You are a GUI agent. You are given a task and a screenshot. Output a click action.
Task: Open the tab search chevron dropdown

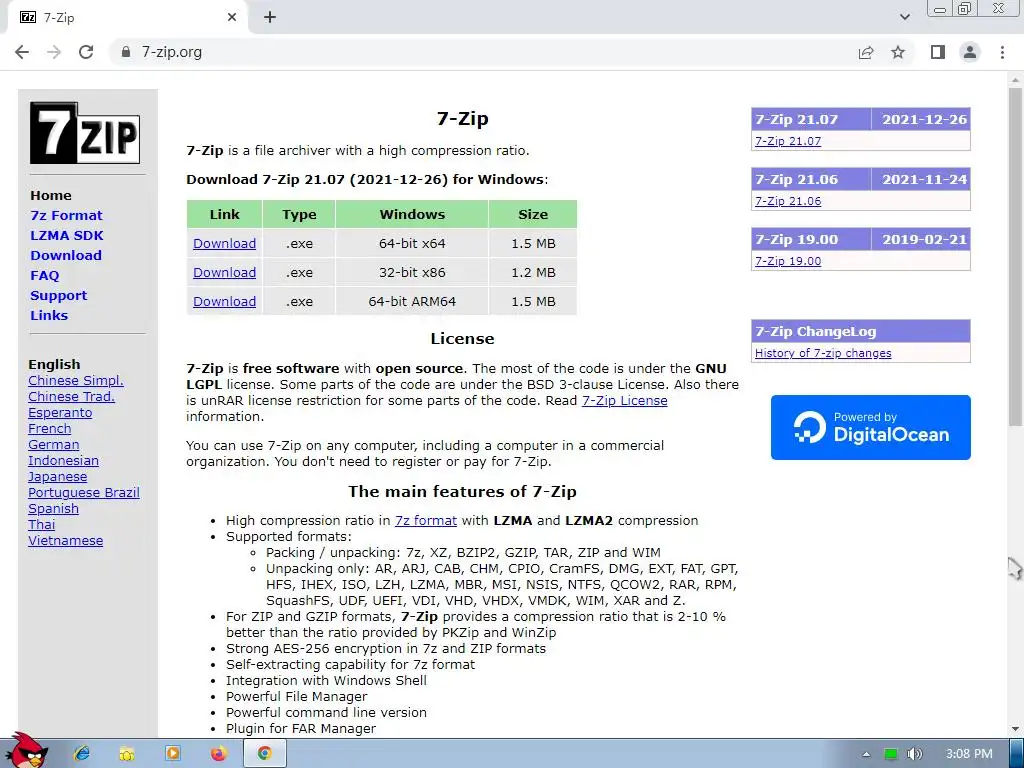pyautogui.click(x=904, y=17)
